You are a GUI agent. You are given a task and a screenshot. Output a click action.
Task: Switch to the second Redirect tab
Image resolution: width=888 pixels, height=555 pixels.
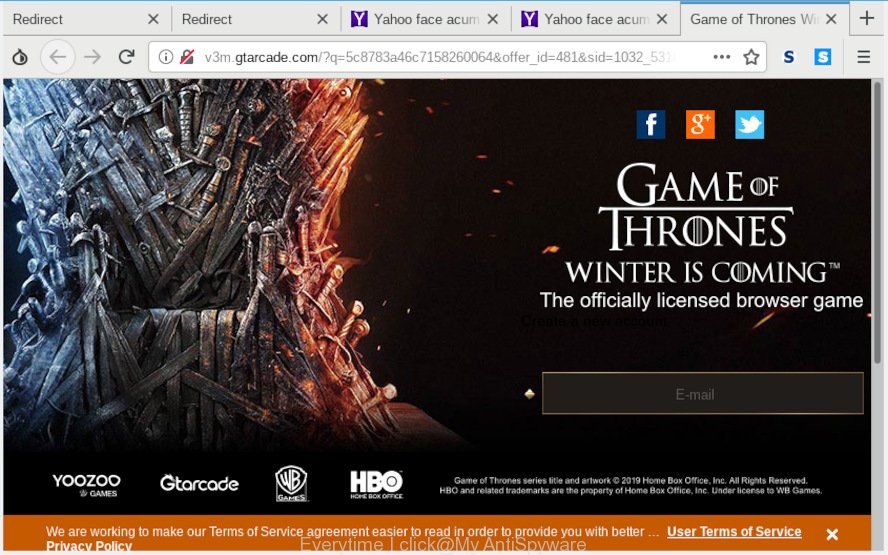pos(255,19)
